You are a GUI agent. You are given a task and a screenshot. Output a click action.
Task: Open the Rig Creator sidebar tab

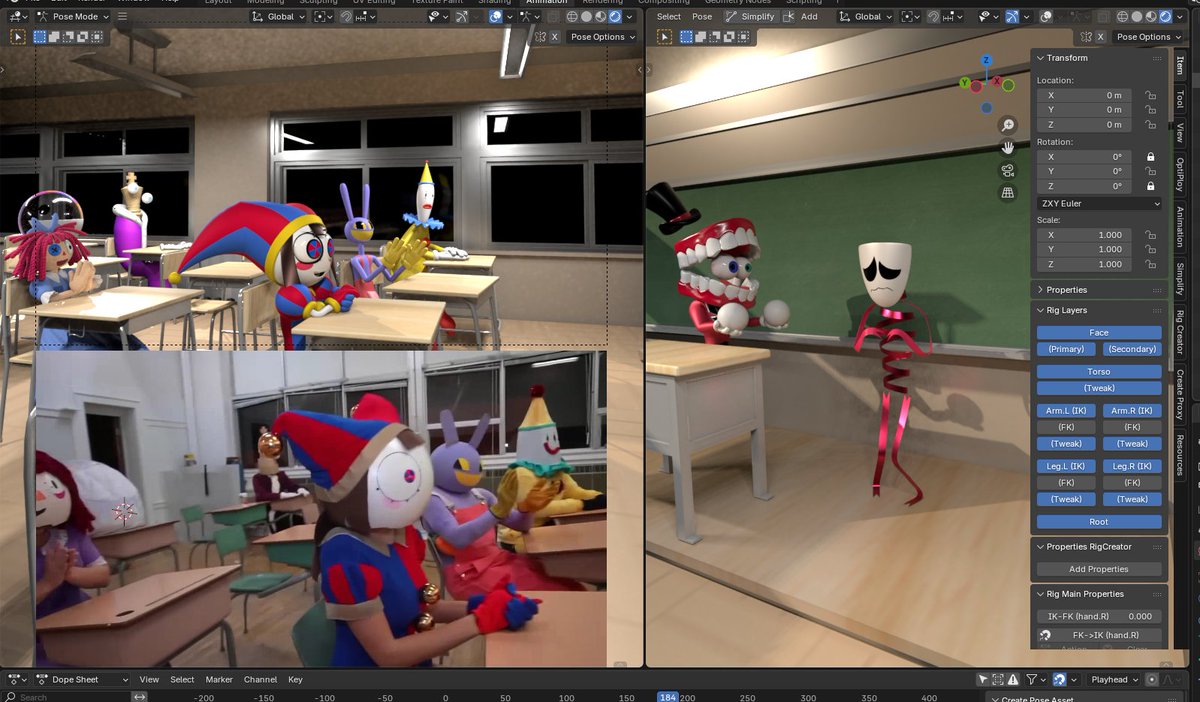pos(1180,331)
